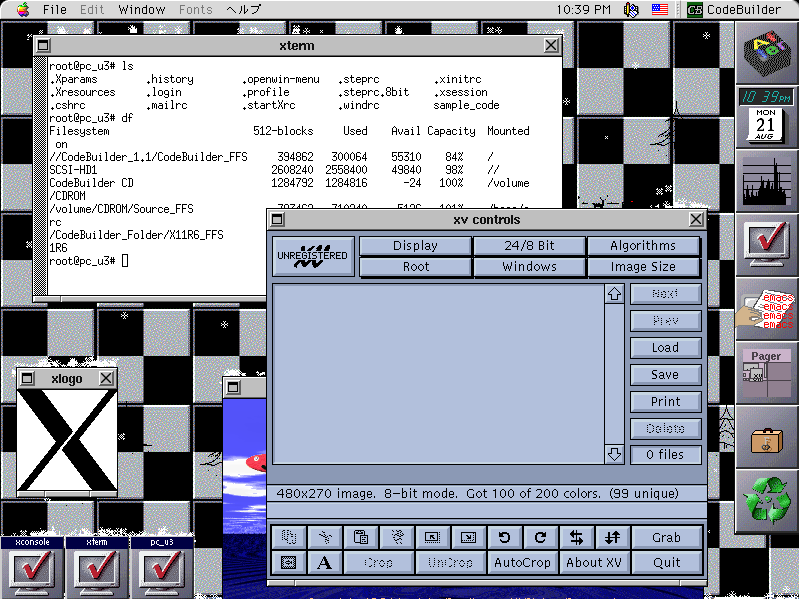Click the xlogo window X graphic
Image resolution: width=799 pixels, height=599 pixels.
pyautogui.click(x=67, y=441)
